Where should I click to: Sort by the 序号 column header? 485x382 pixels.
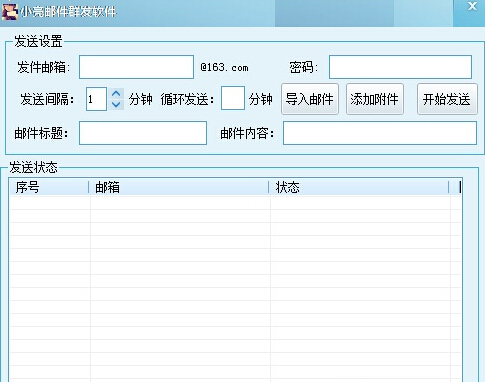pos(49,187)
